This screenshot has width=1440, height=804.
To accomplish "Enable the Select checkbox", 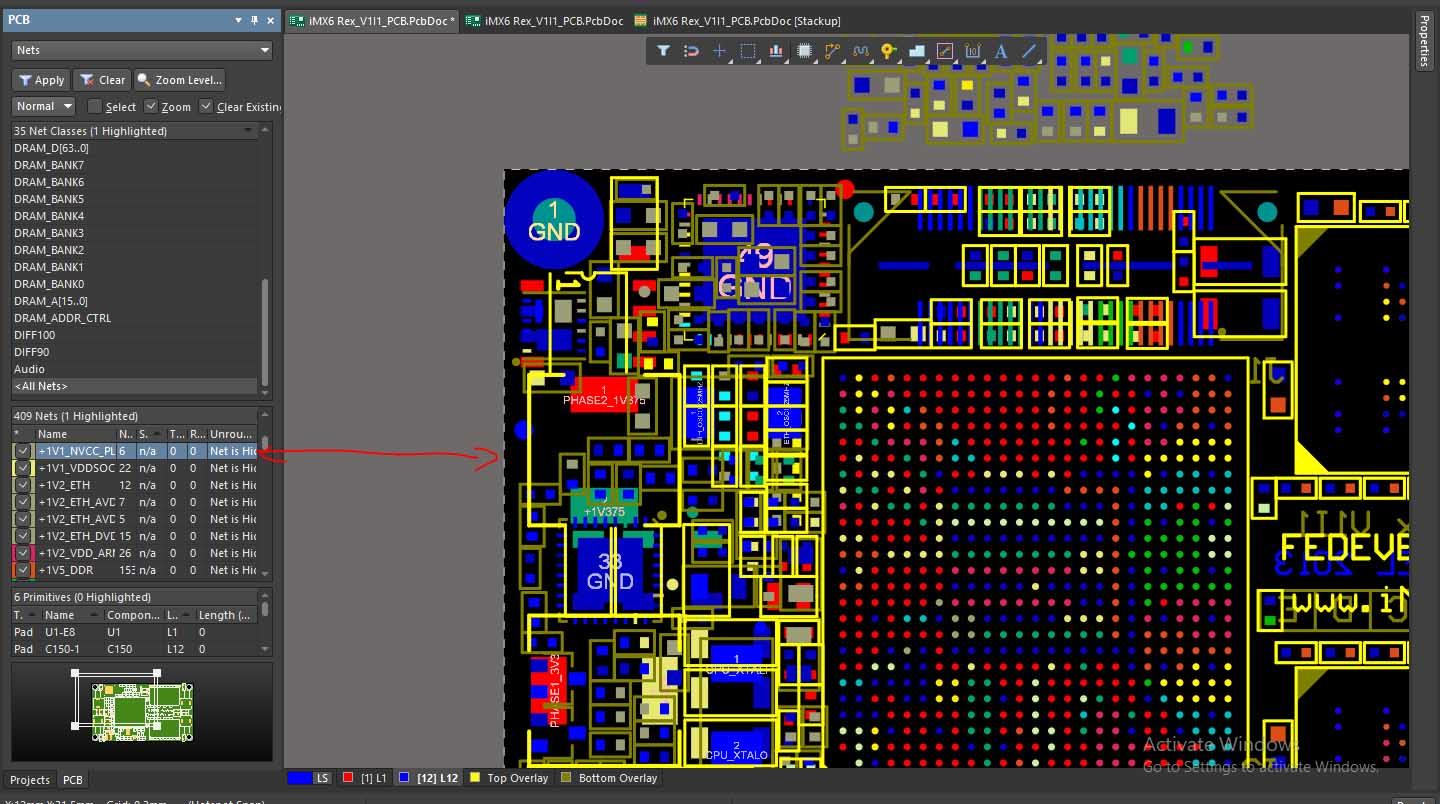I will tap(95, 106).
